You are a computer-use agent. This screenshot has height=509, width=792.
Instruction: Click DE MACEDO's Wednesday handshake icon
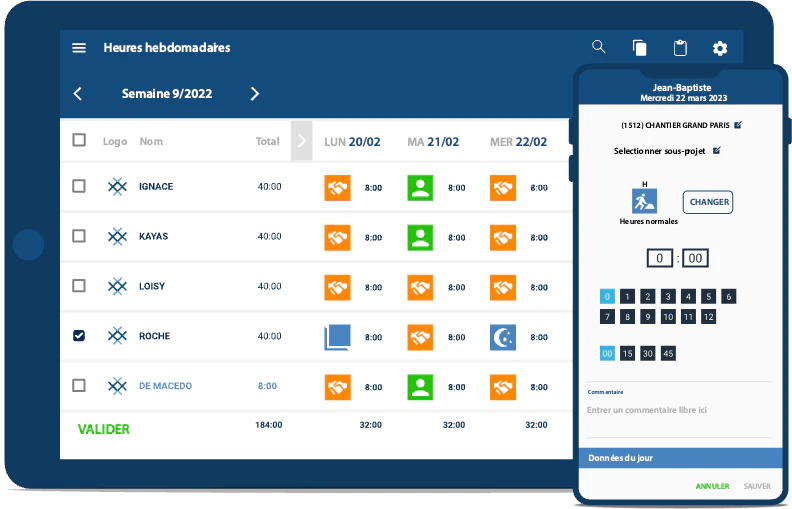pyautogui.click(x=503, y=387)
